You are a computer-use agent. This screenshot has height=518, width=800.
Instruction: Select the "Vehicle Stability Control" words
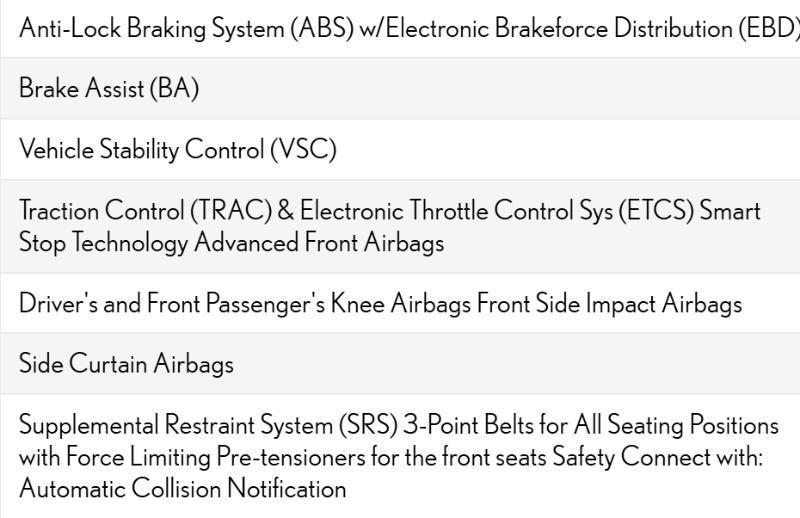coord(141,150)
